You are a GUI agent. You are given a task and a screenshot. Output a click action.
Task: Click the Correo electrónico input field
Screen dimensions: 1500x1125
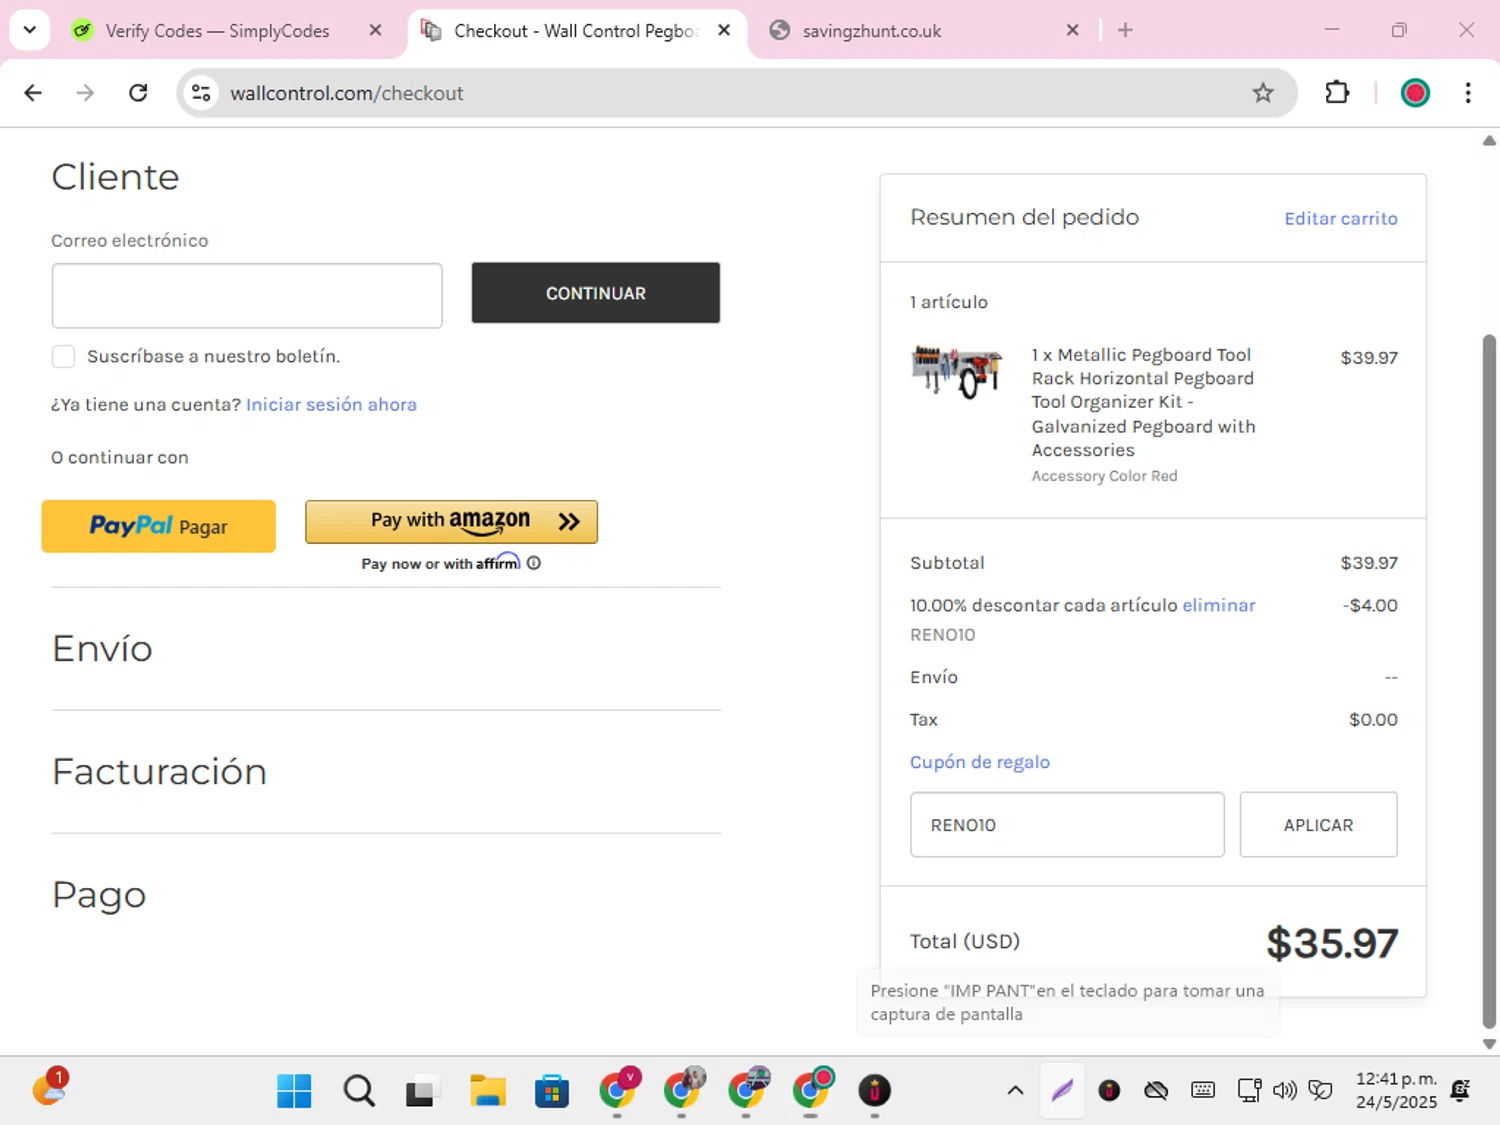(247, 296)
